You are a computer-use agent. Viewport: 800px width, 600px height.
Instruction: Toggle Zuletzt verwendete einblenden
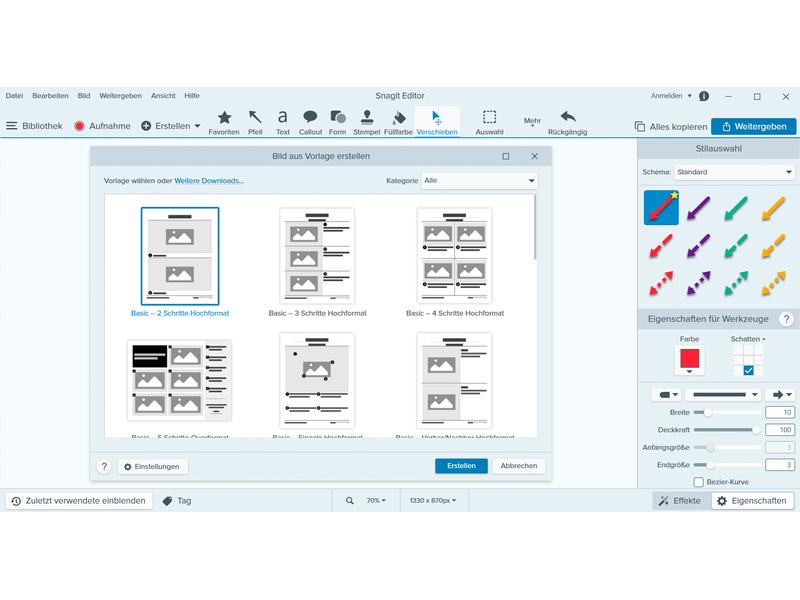(x=79, y=501)
